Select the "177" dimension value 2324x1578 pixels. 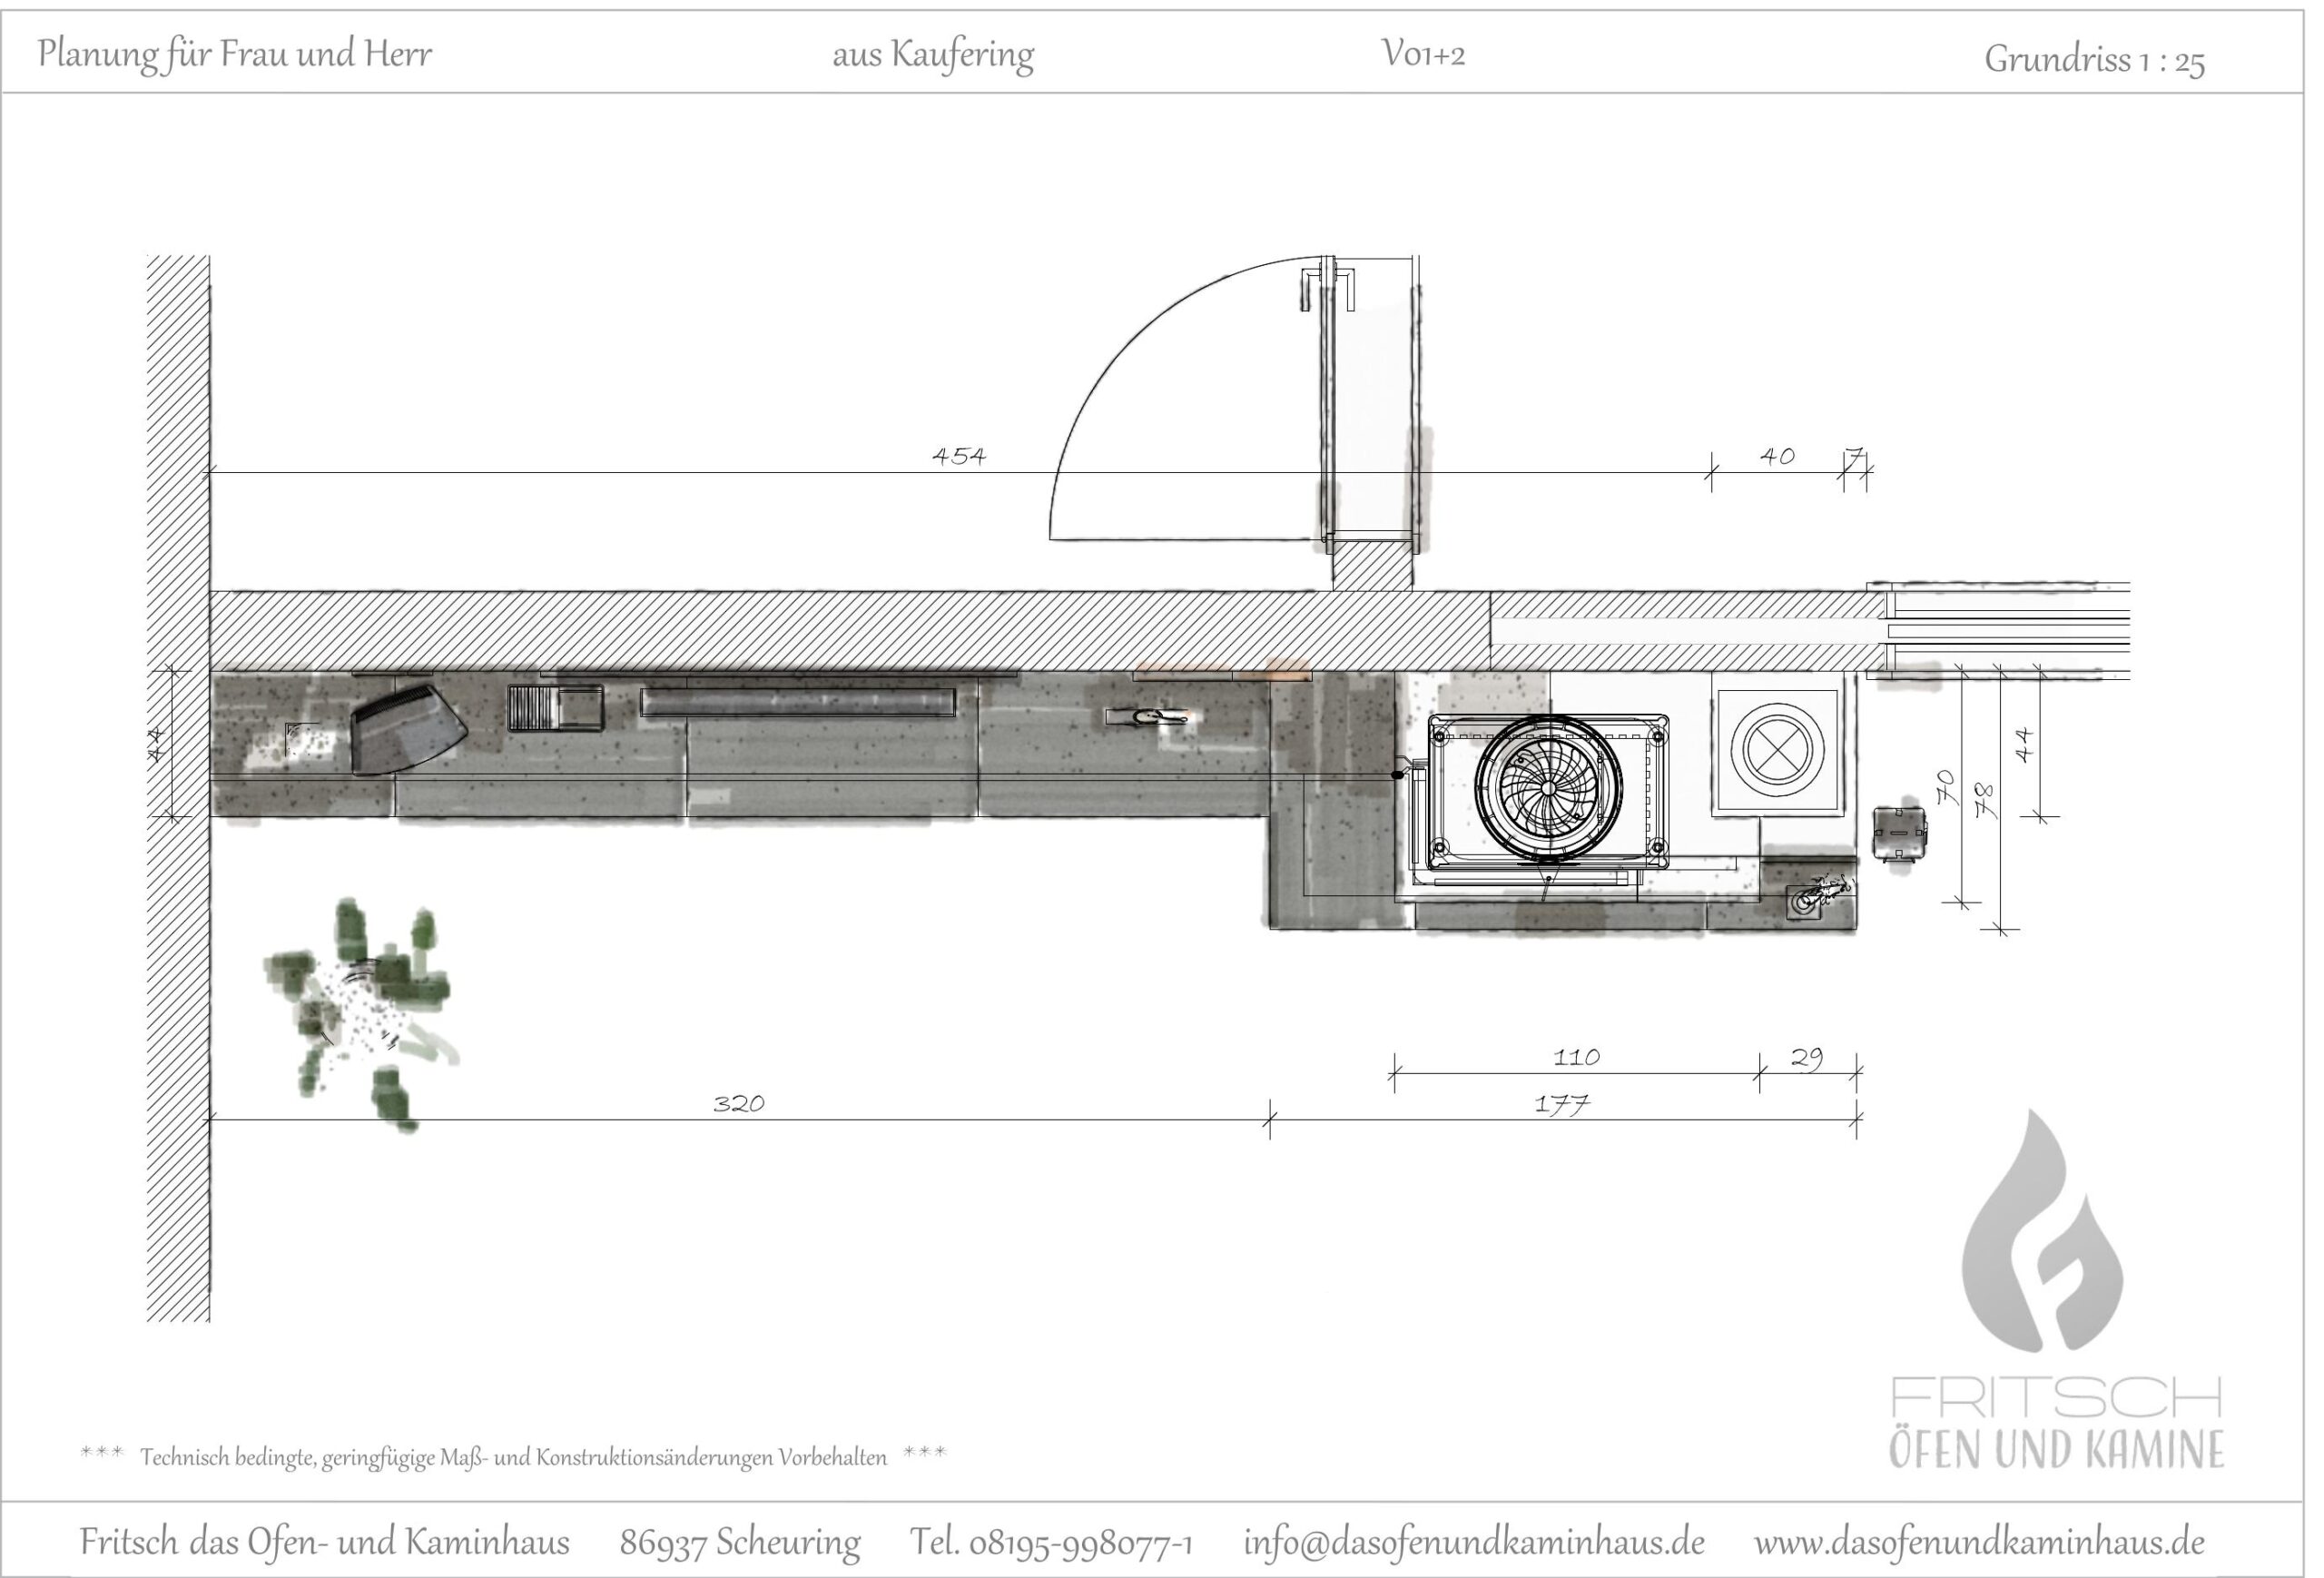coord(1562,1104)
